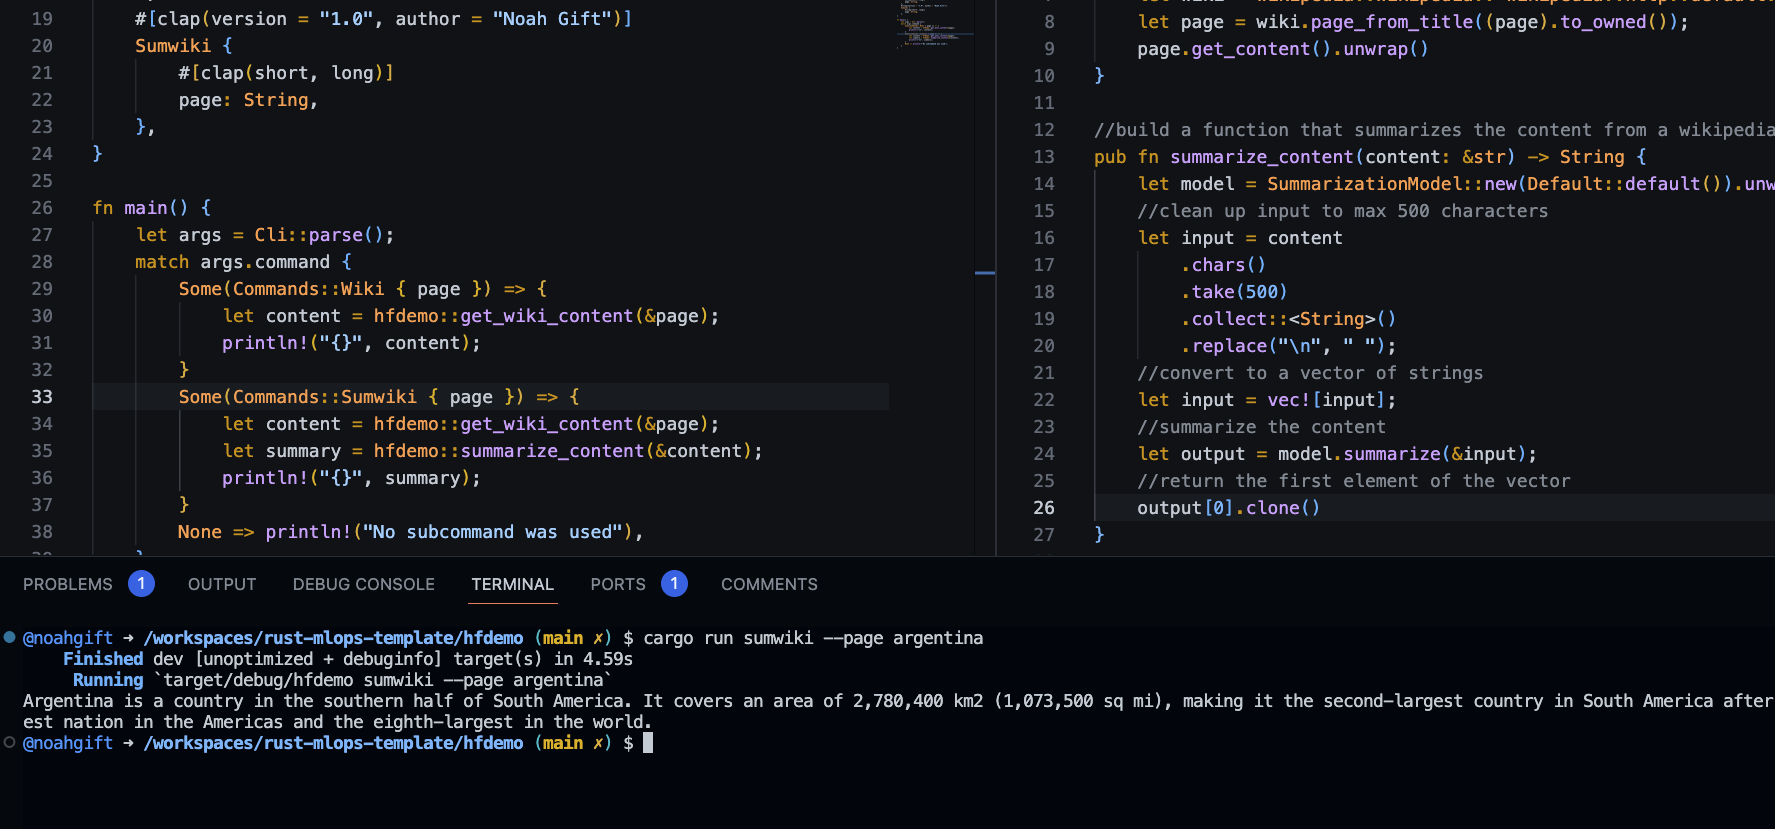Image resolution: width=1775 pixels, height=829 pixels.
Task: Click 'page: String,' field line
Action: (x=248, y=99)
